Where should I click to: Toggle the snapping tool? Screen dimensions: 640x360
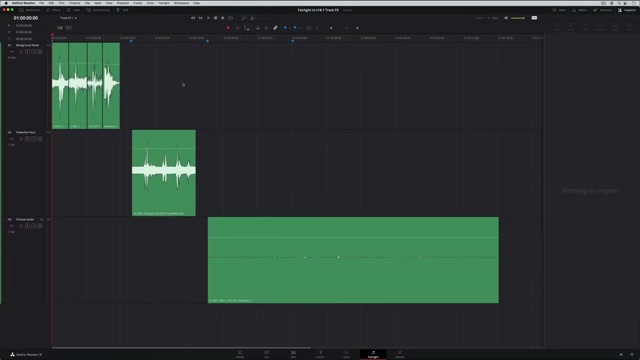pos(267,28)
